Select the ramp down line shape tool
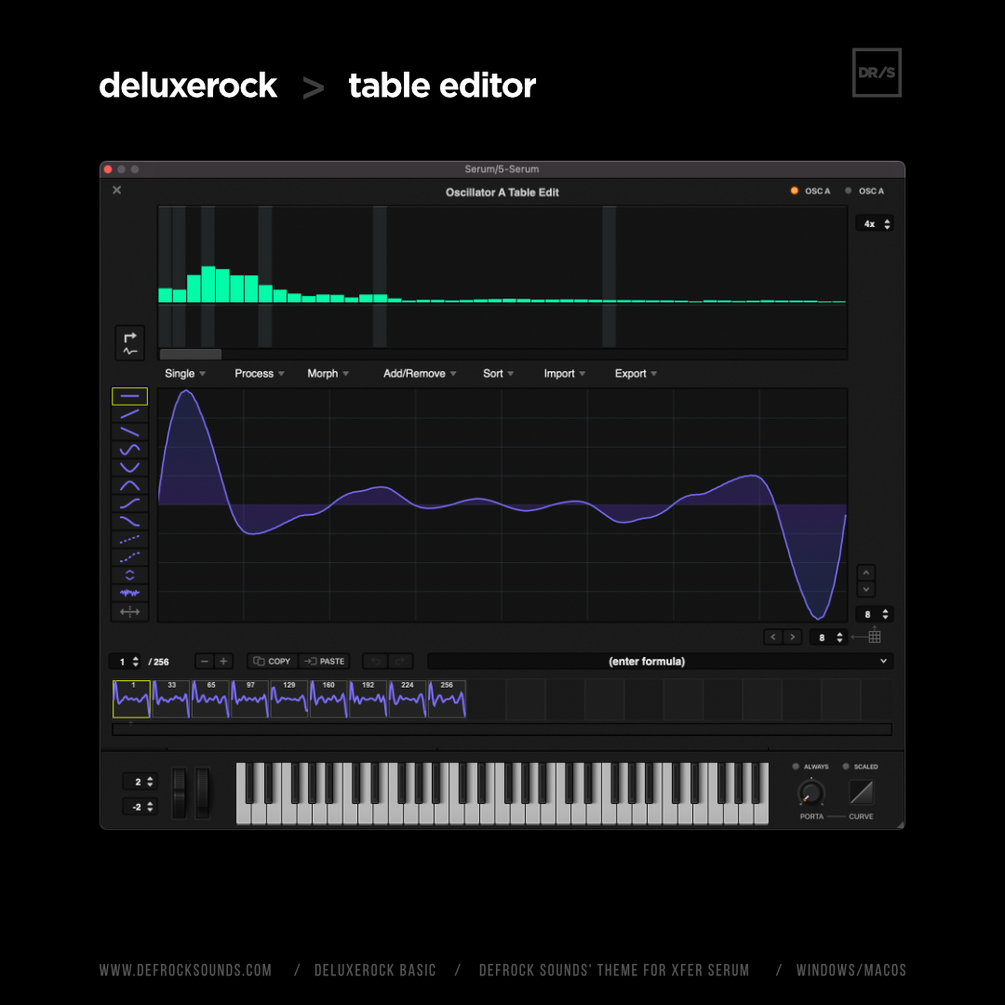The image size is (1005, 1005). coord(129,432)
